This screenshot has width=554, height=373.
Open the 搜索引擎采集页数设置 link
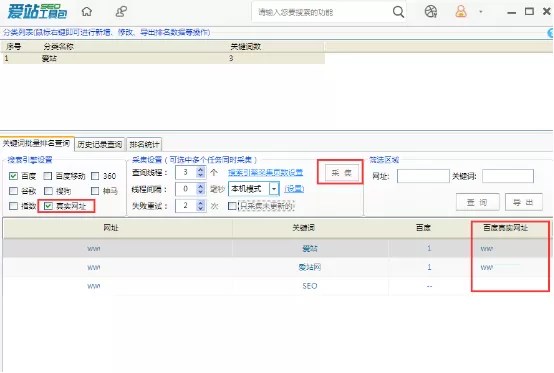pyautogui.click(x=265, y=172)
